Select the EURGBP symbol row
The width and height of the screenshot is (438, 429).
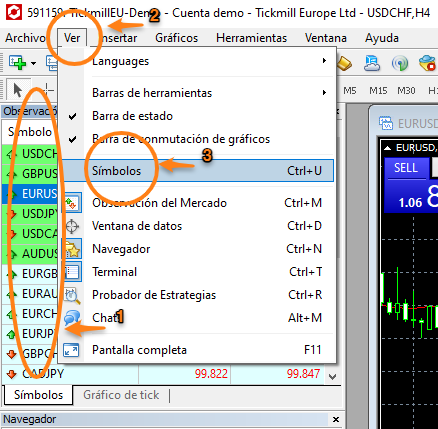pos(30,274)
